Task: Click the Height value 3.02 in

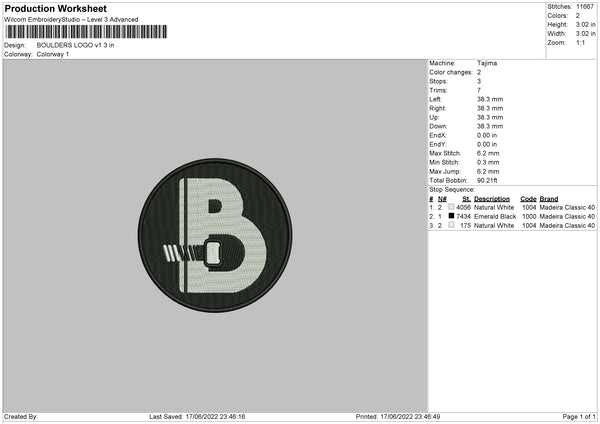Action: [x=585, y=24]
